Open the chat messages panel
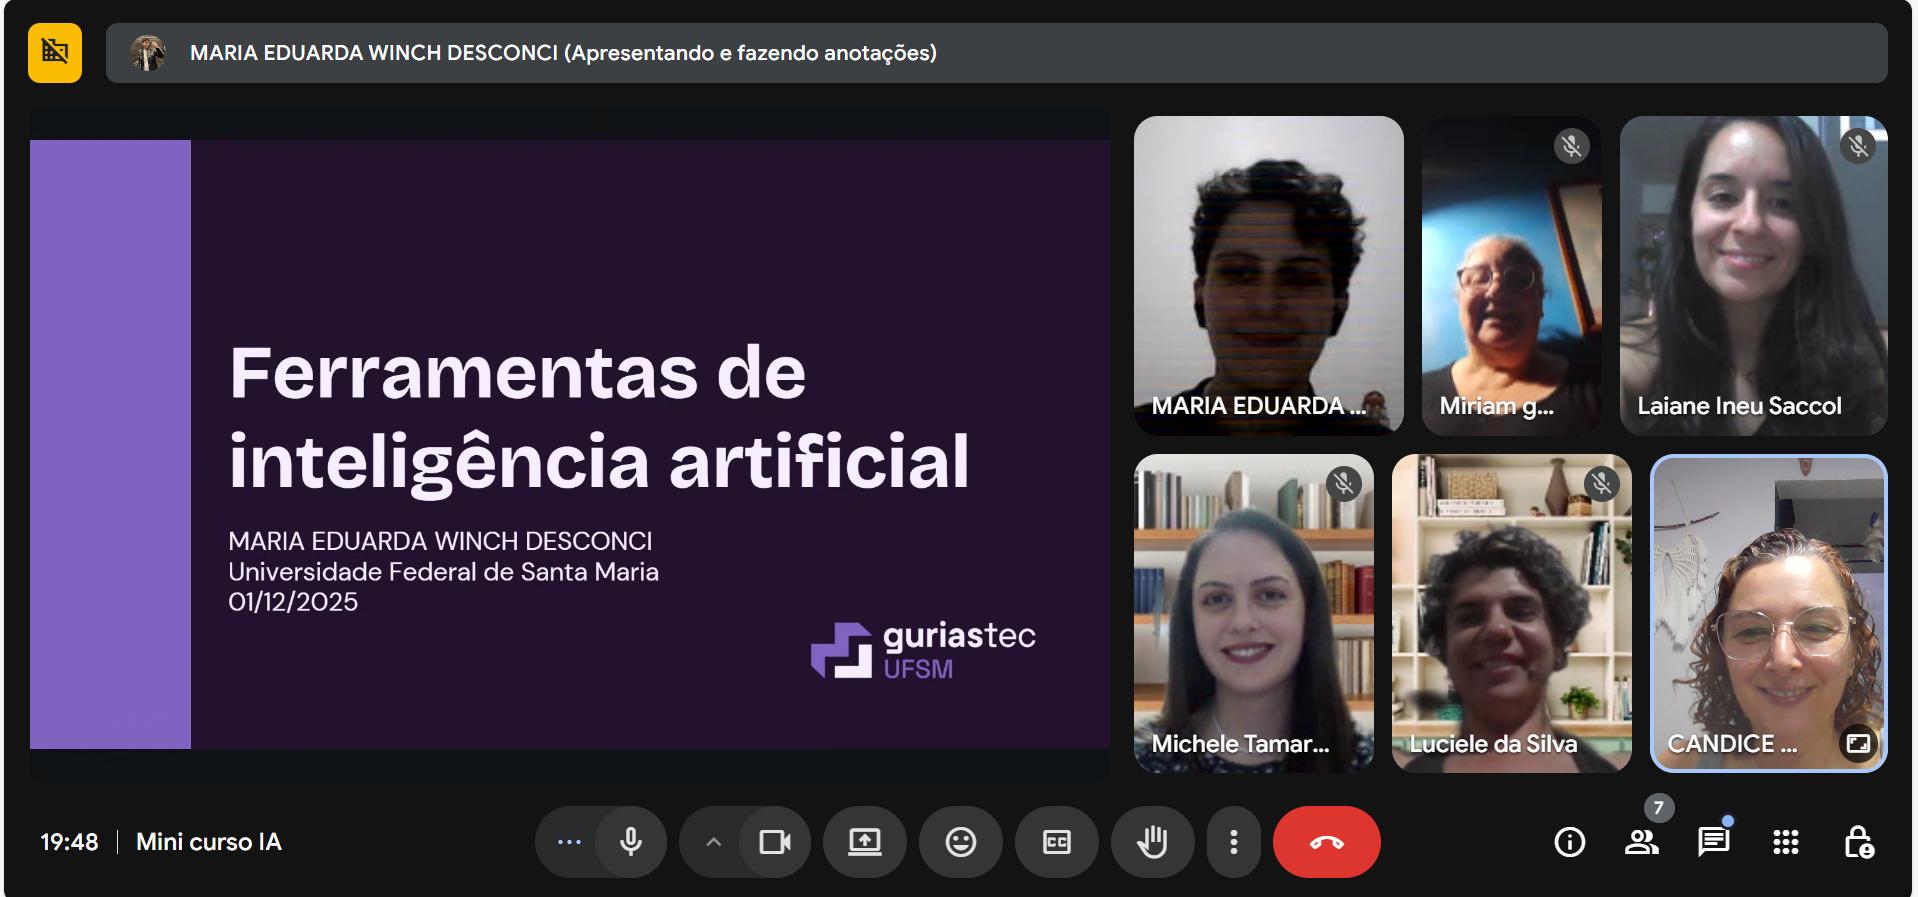This screenshot has height=897, width=1918. pyautogui.click(x=1713, y=842)
